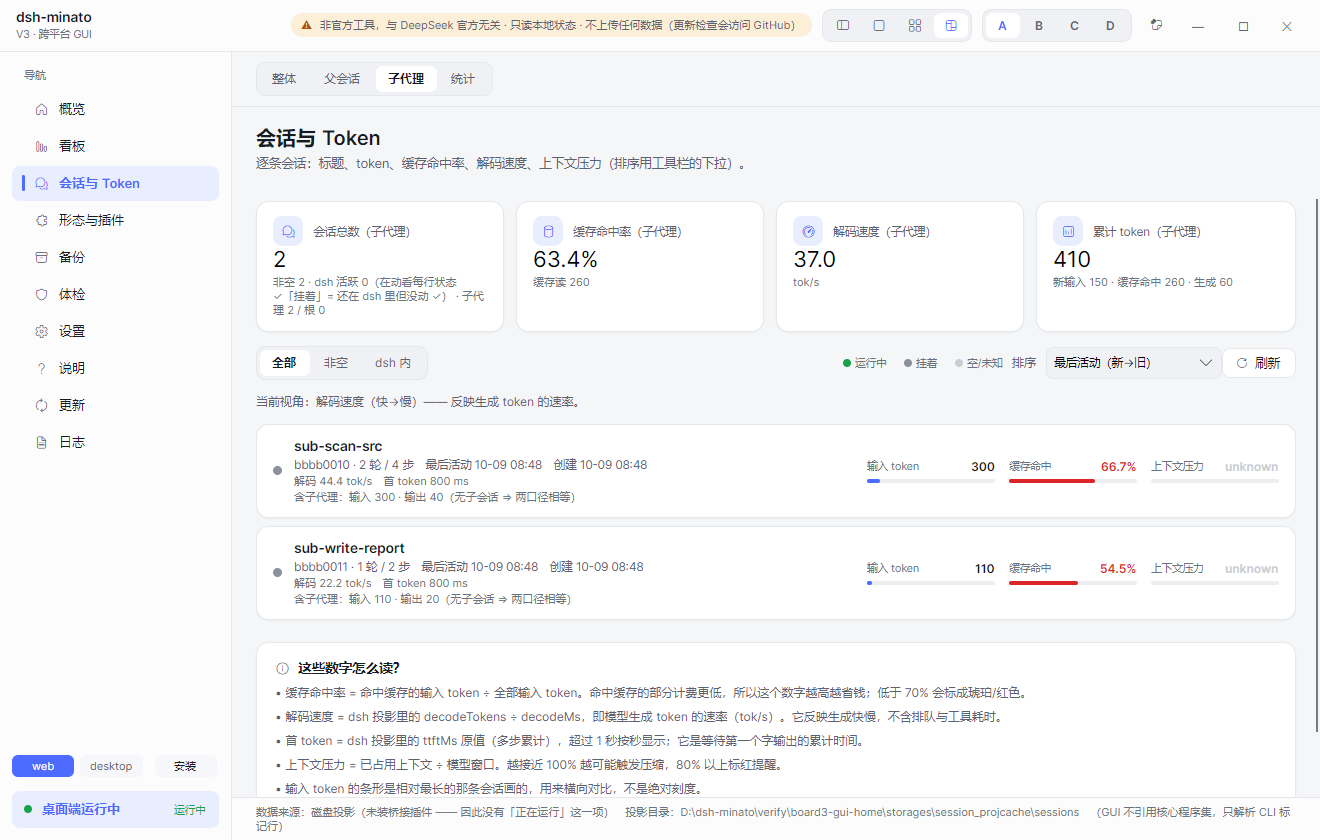This screenshot has width=1320, height=840.
Task: Click the gear icon beside 设置
Action: pos(41,331)
